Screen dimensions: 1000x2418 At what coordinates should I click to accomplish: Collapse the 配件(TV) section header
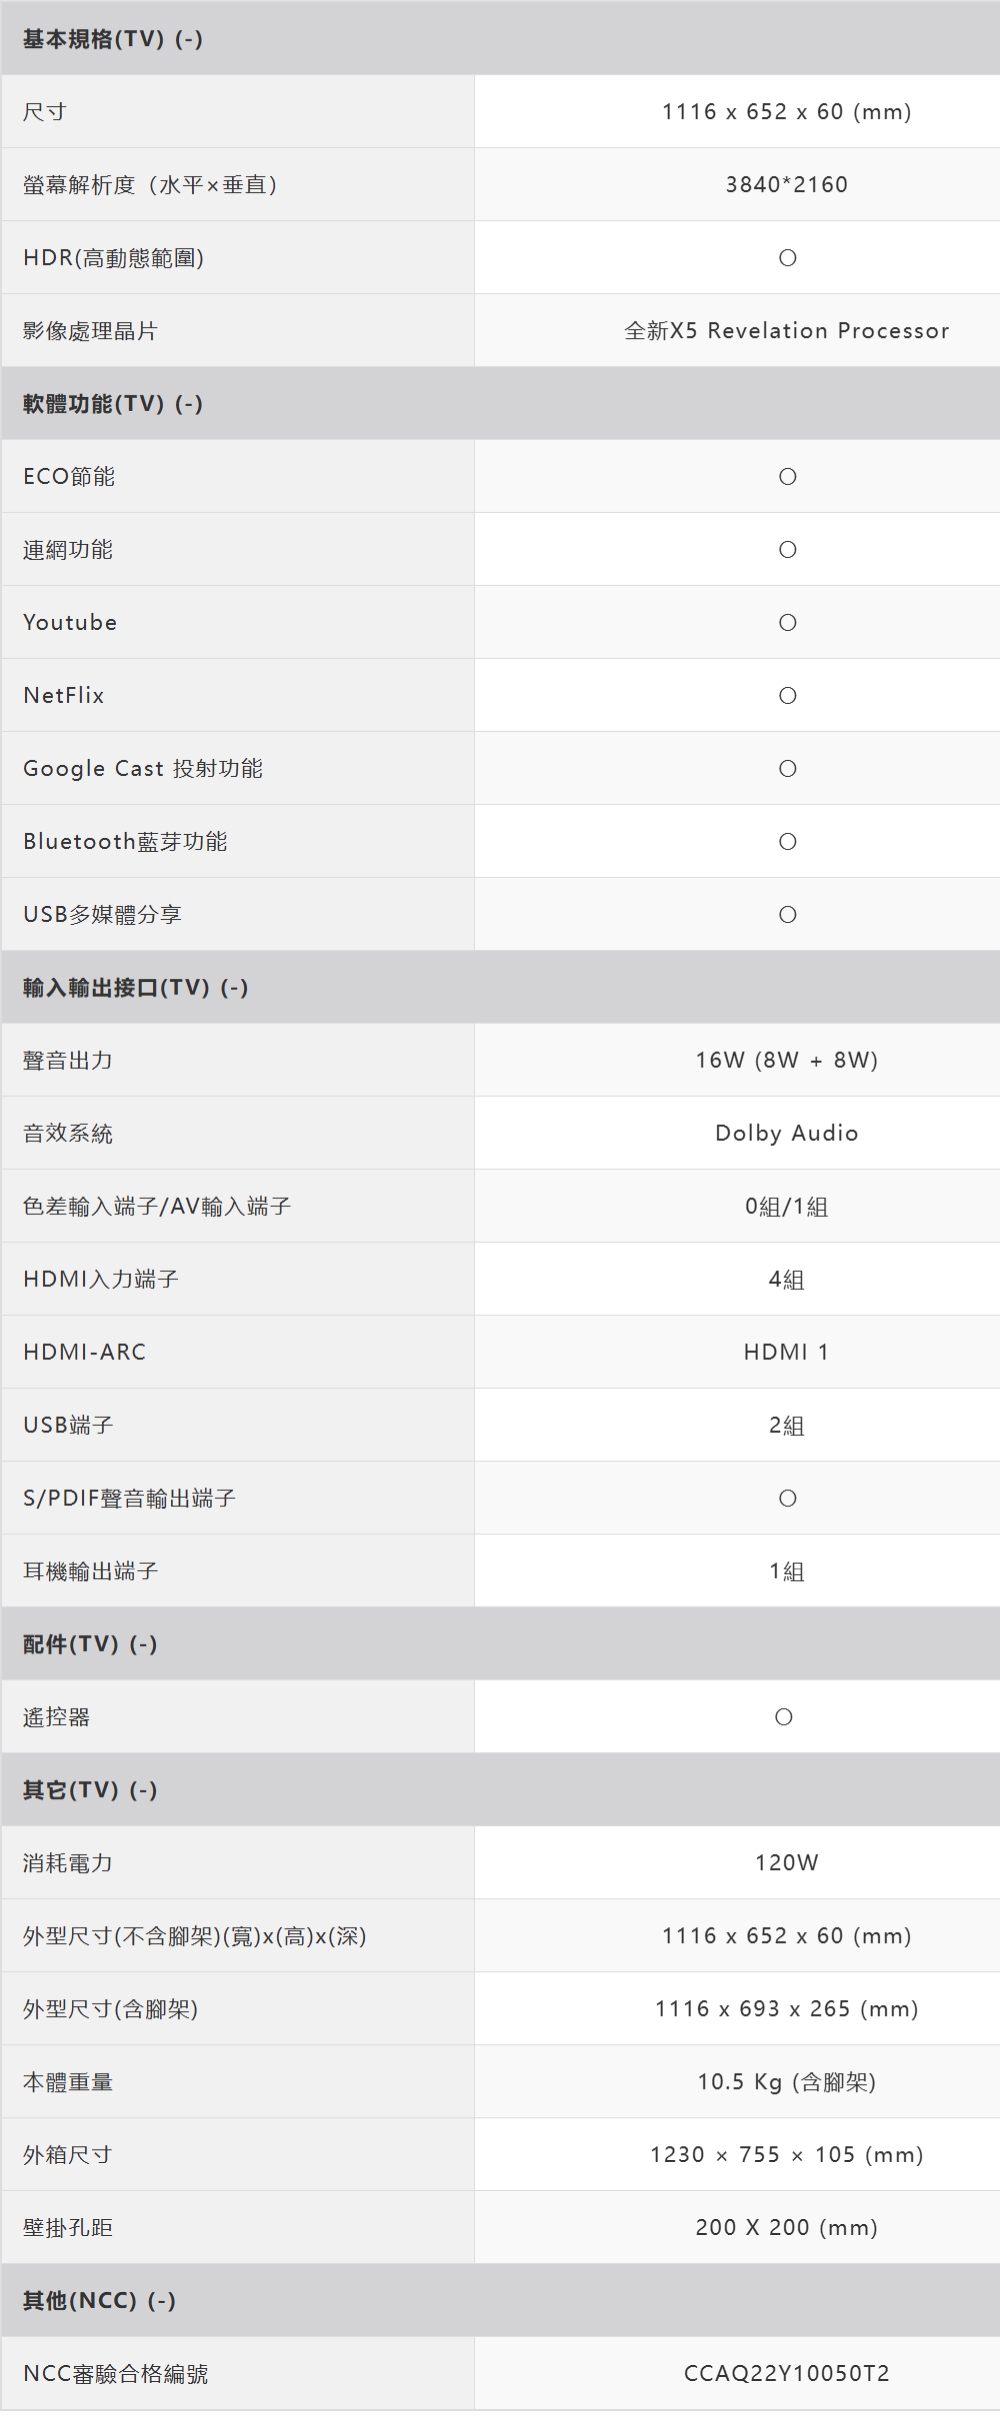(x=500, y=1644)
